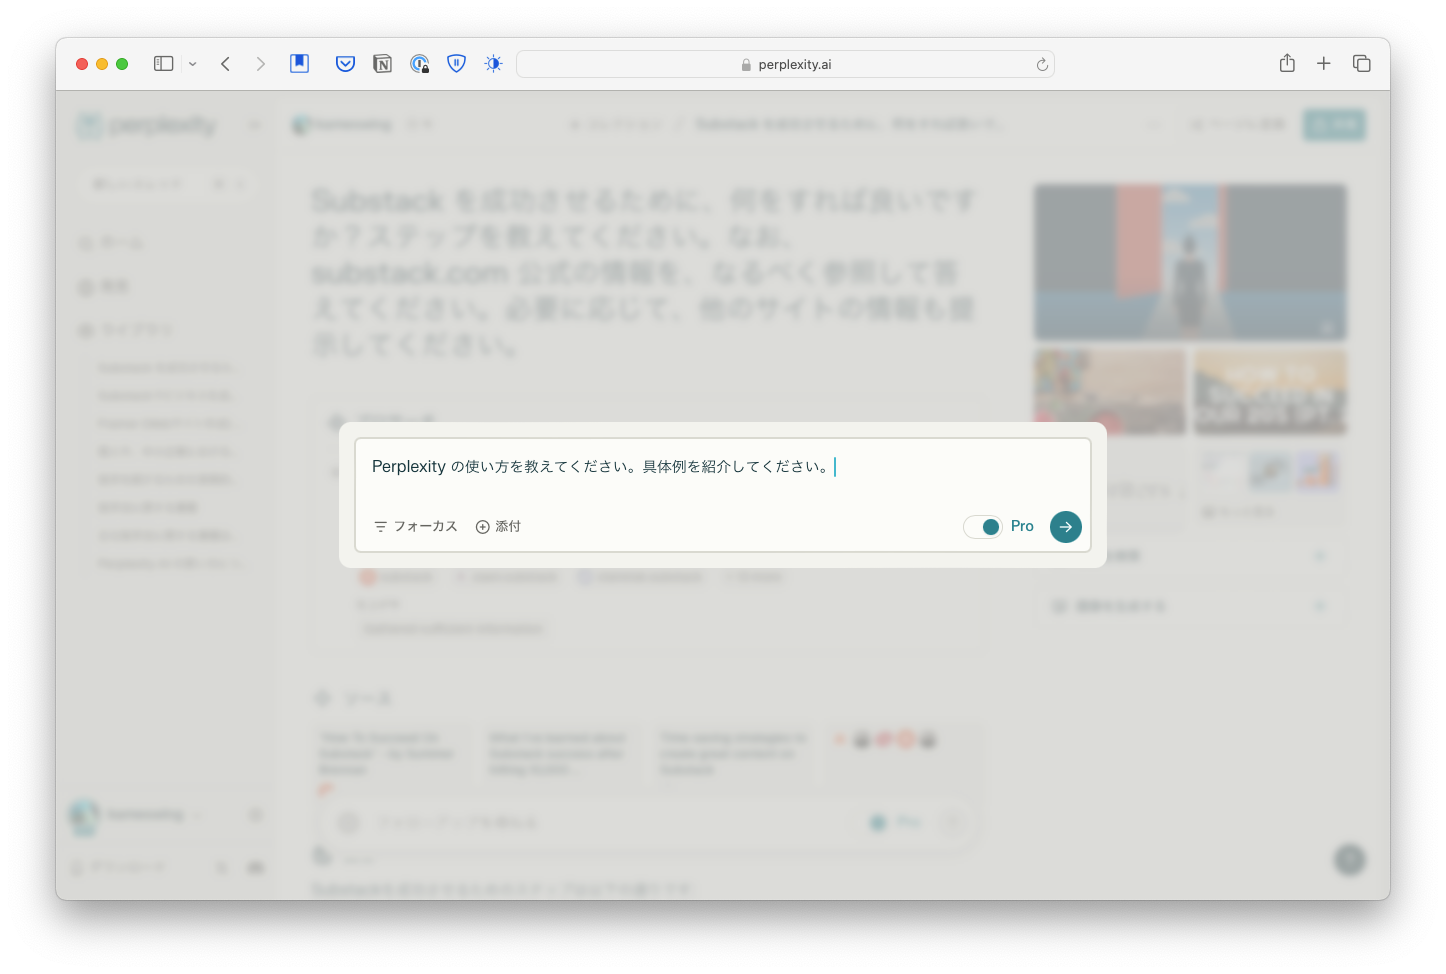Screen dimensions: 1446x974
Task: Click the perplexity.ai address bar
Action: point(785,64)
